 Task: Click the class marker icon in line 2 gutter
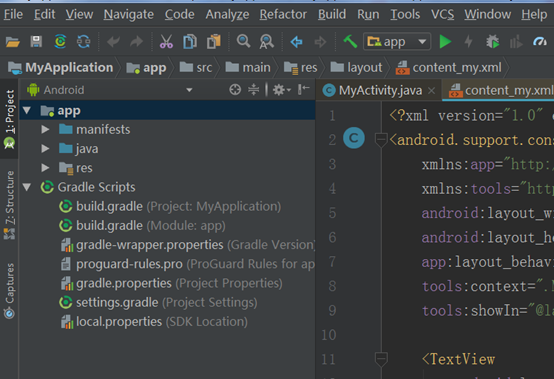[354, 138]
